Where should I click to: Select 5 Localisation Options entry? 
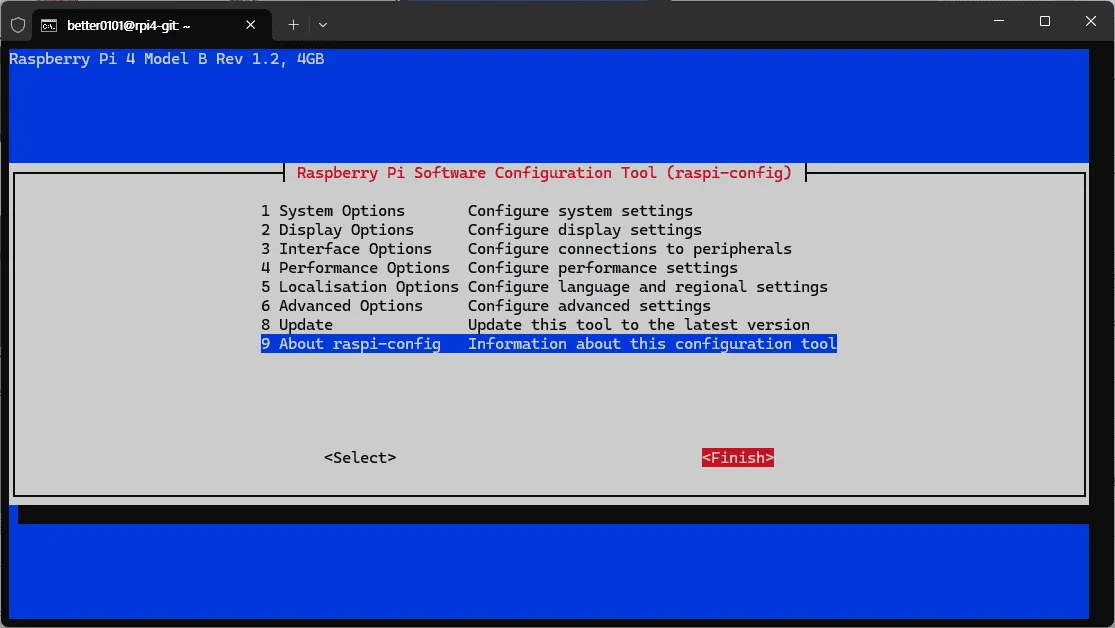point(548,287)
